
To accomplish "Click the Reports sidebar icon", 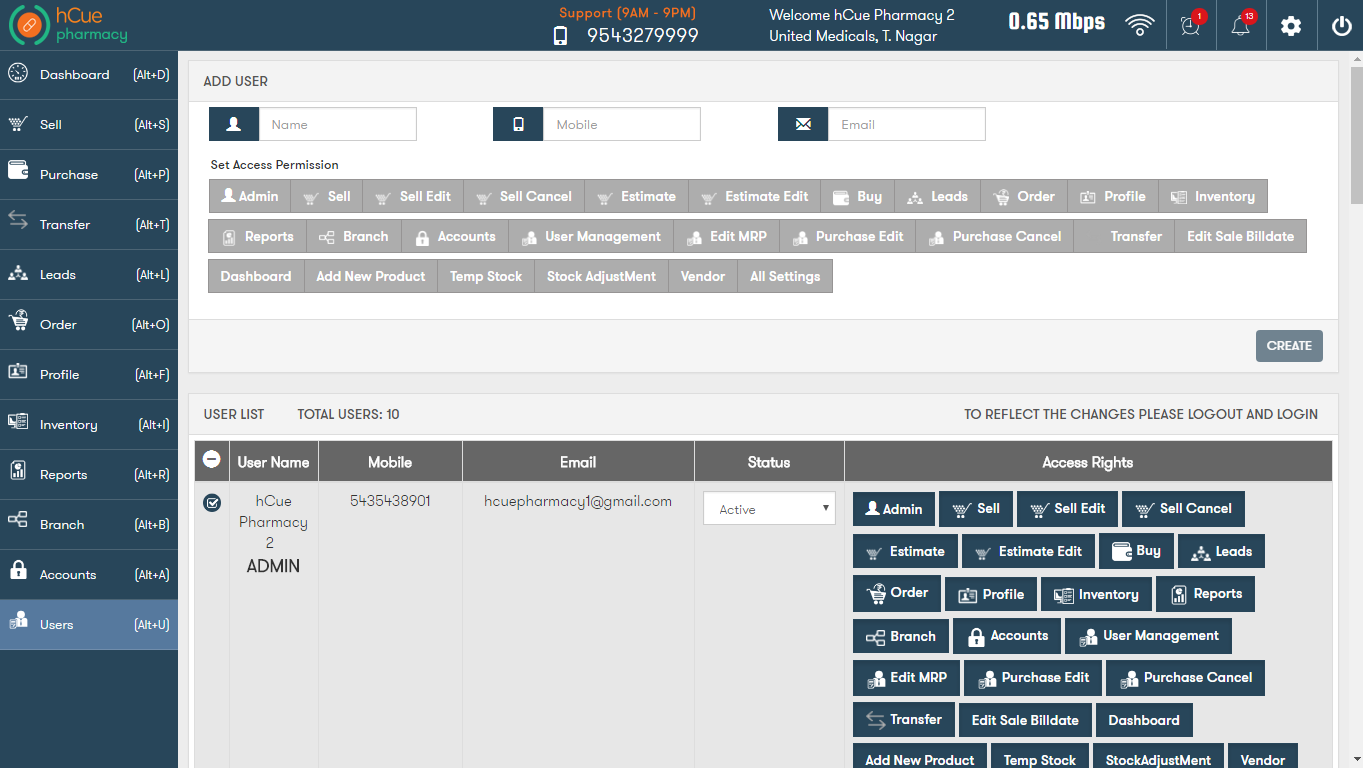I will pyautogui.click(x=18, y=471).
